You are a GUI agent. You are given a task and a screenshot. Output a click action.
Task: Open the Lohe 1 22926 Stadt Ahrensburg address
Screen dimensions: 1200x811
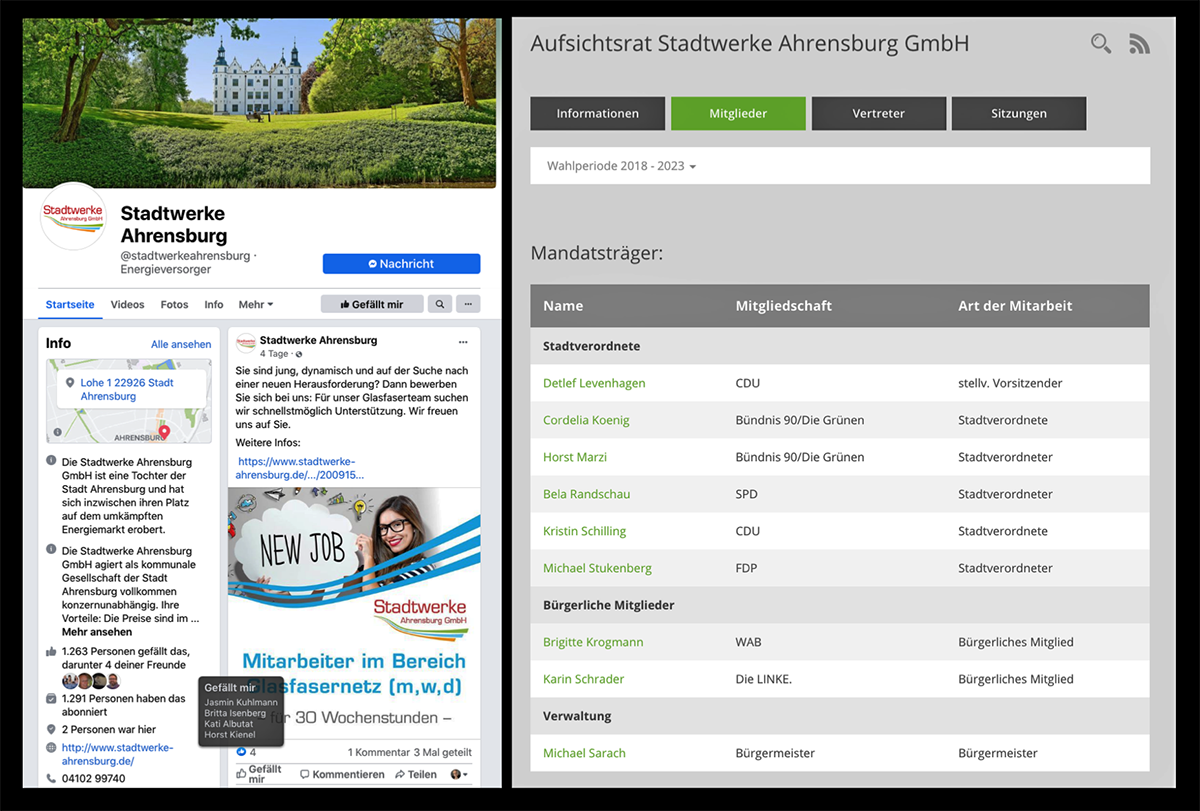click(x=127, y=389)
